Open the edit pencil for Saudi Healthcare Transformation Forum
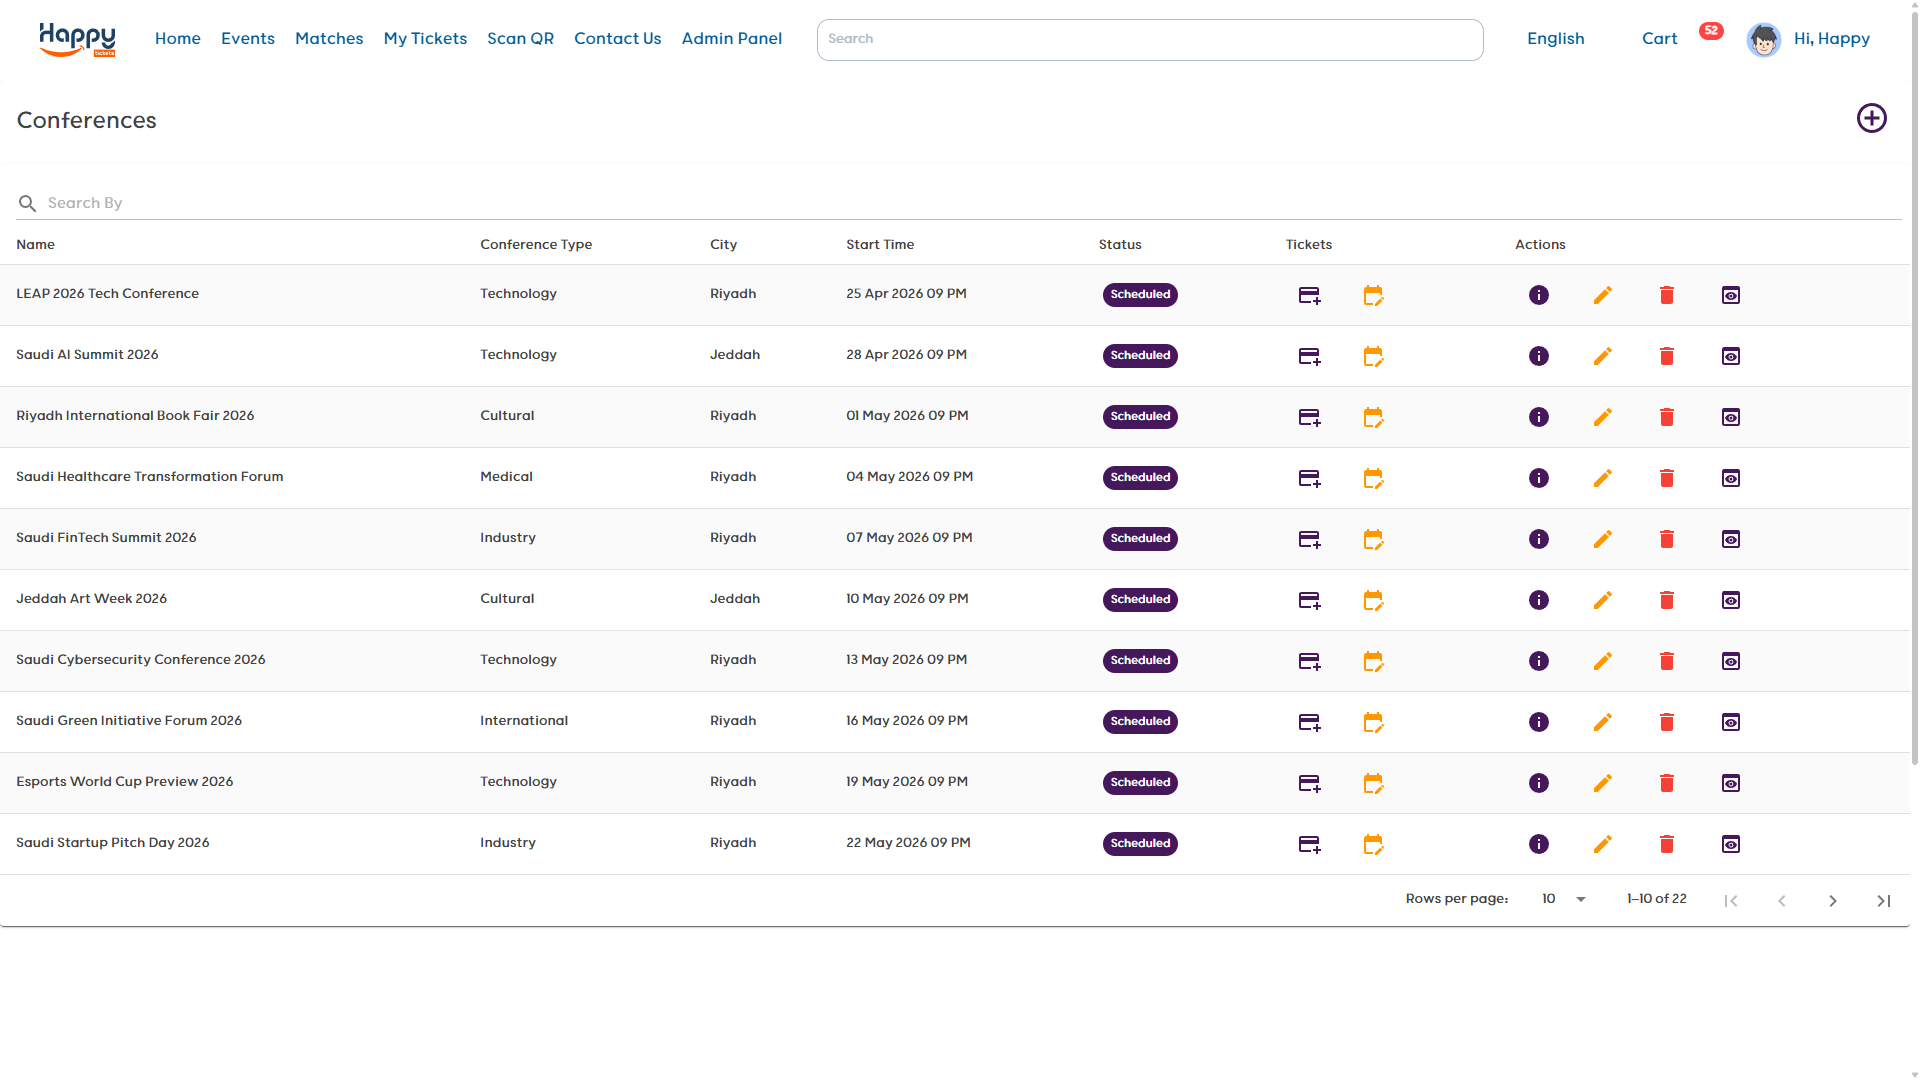Image resolution: width=1920 pixels, height=1080 pixels. 1603,478
